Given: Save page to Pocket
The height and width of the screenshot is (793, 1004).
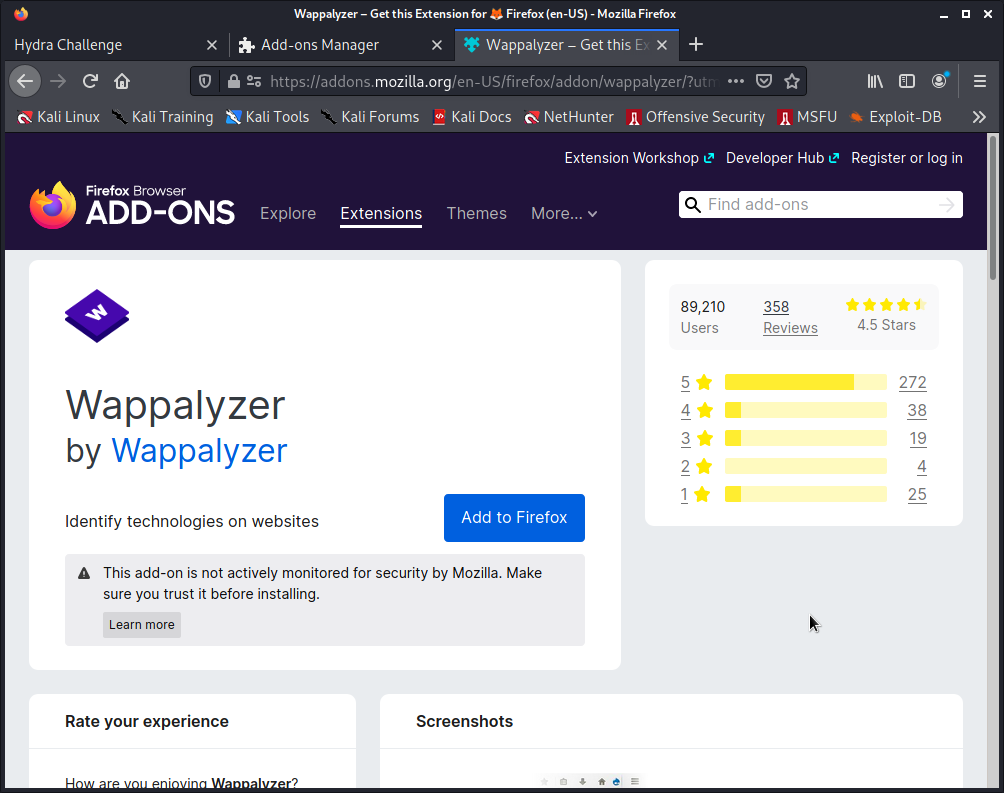Looking at the screenshot, I should tap(763, 81).
